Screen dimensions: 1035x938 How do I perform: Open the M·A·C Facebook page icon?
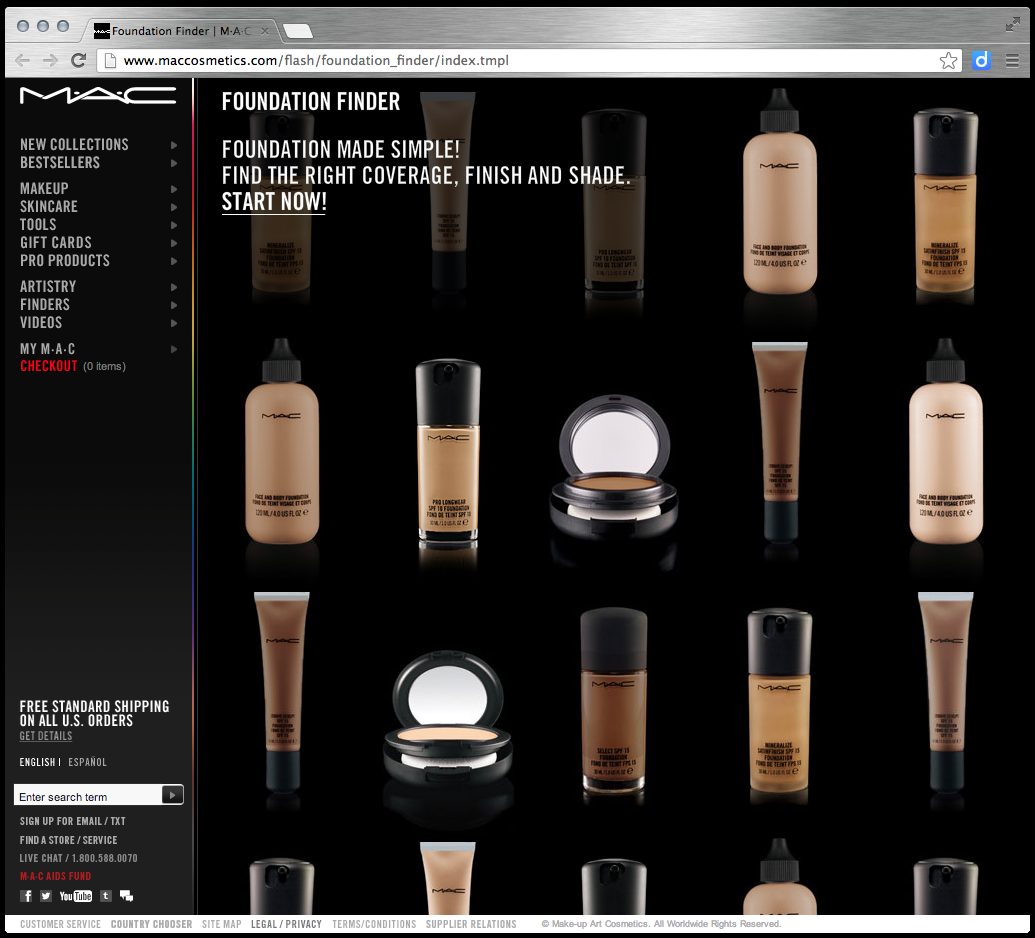tap(26, 896)
